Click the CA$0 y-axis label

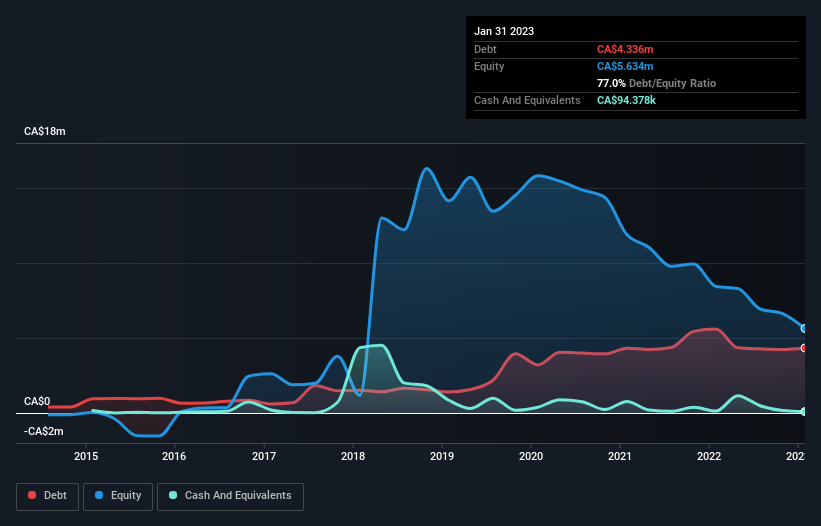pyautogui.click(x=37, y=401)
